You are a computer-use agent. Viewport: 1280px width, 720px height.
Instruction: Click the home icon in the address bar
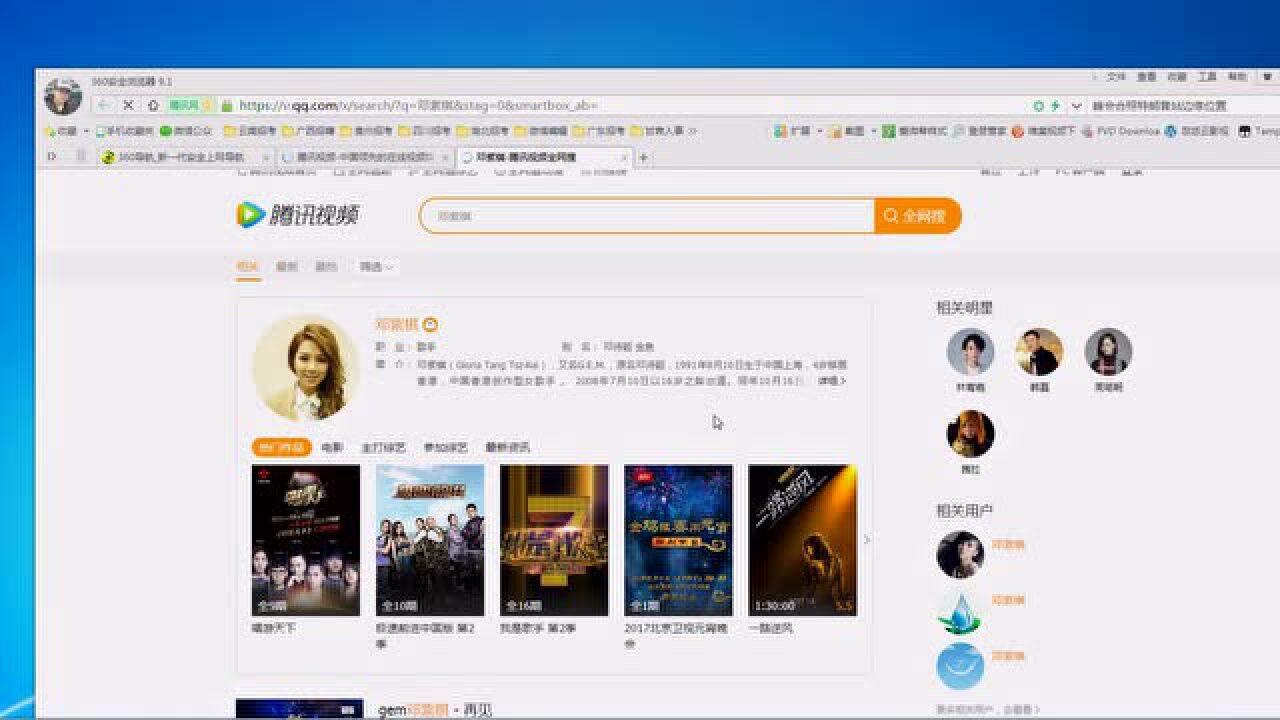click(x=153, y=105)
